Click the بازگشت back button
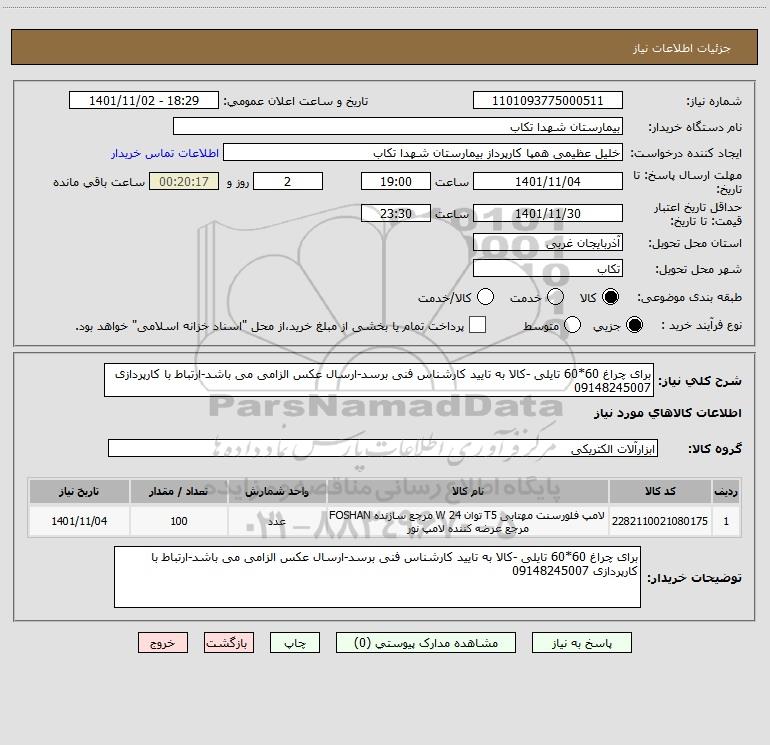770x745 pixels. [229, 643]
